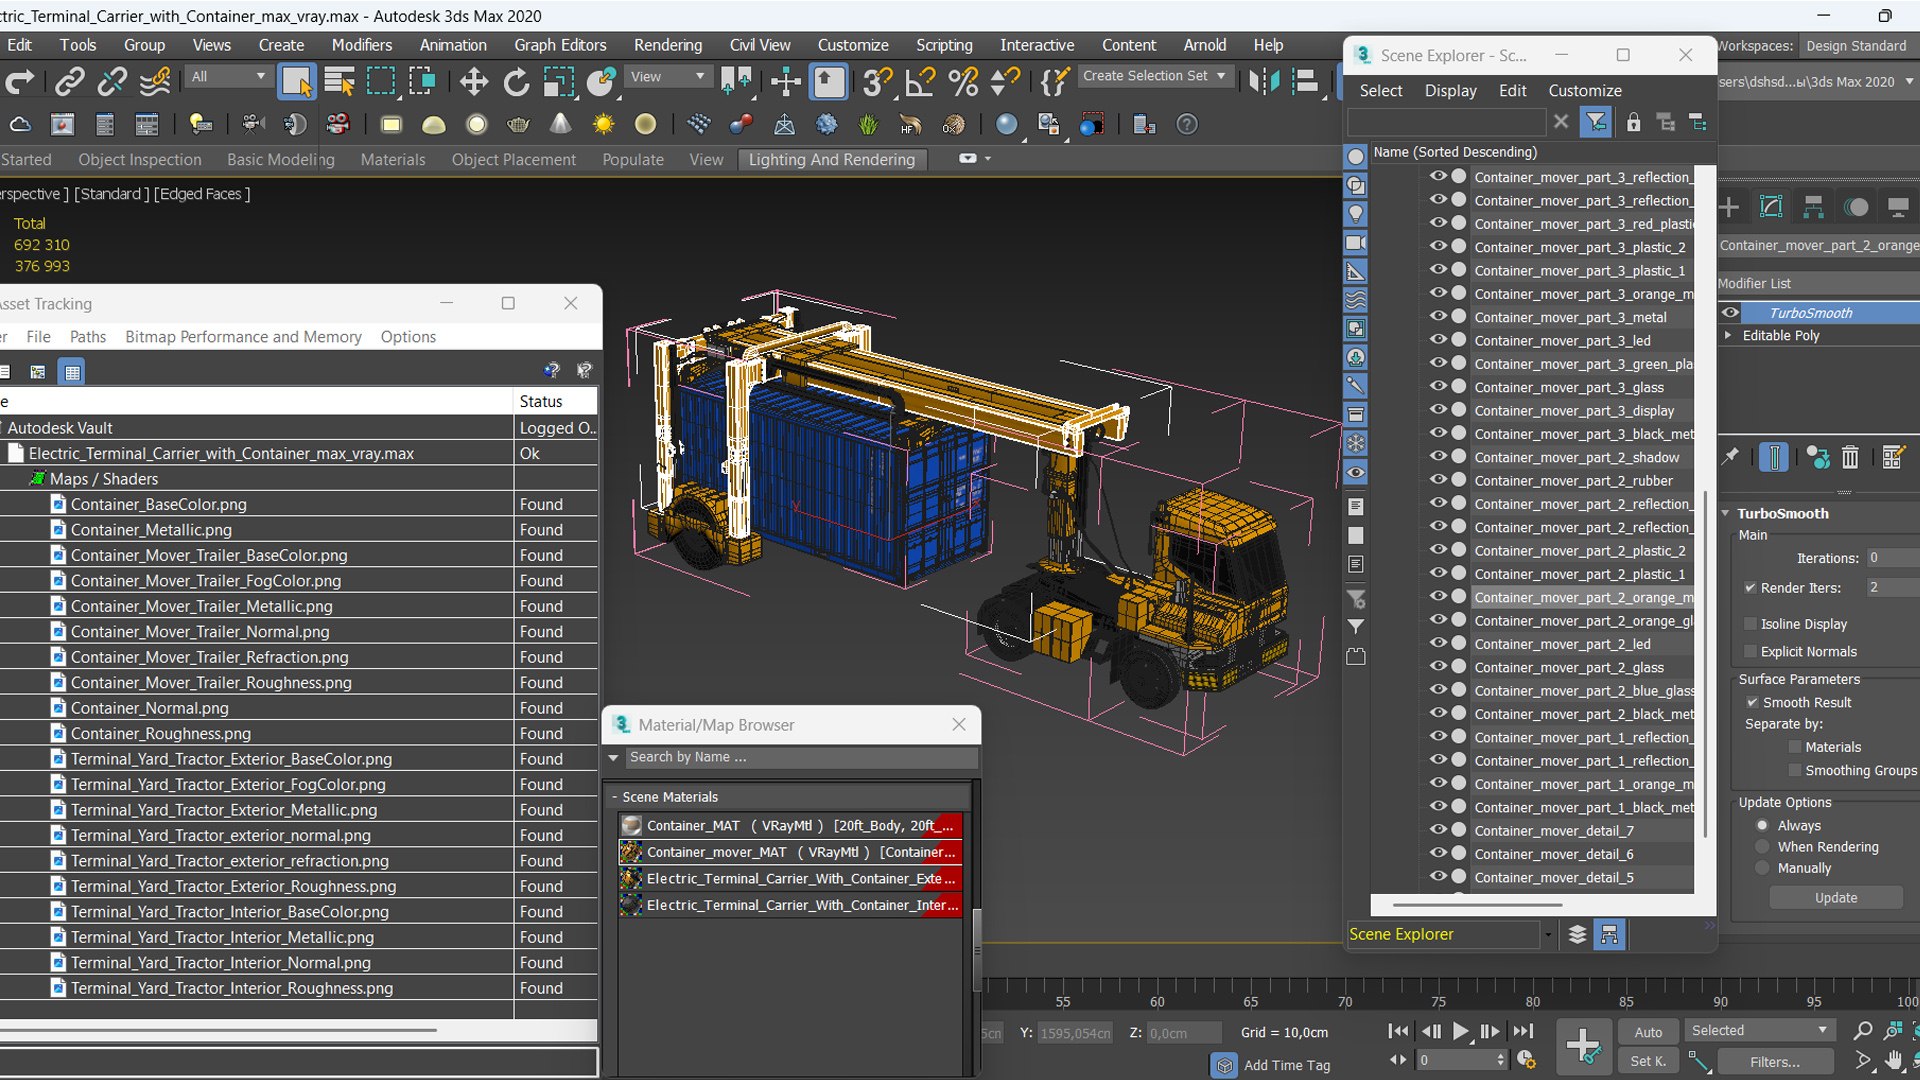The height and width of the screenshot is (1080, 1920).
Task: Open the Rendering menu
Action: point(668,45)
